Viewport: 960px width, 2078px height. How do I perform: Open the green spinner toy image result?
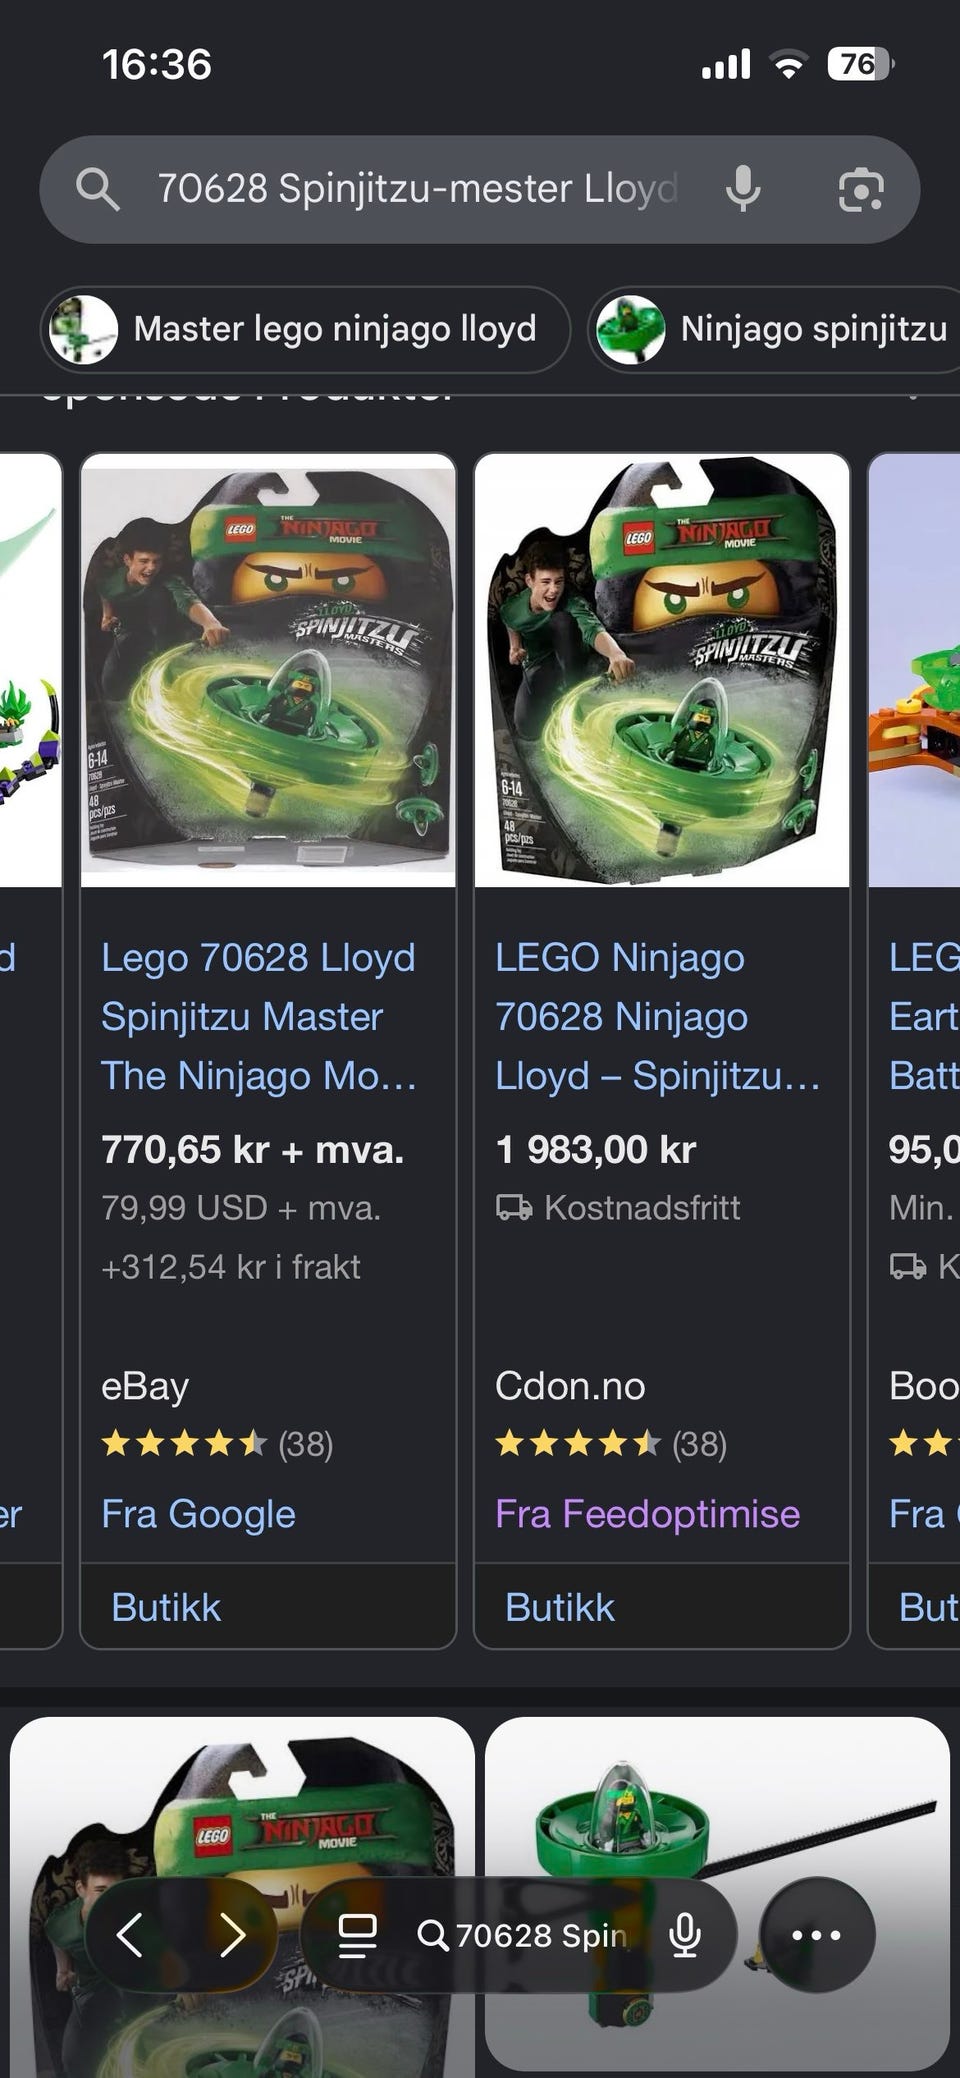click(x=717, y=1892)
